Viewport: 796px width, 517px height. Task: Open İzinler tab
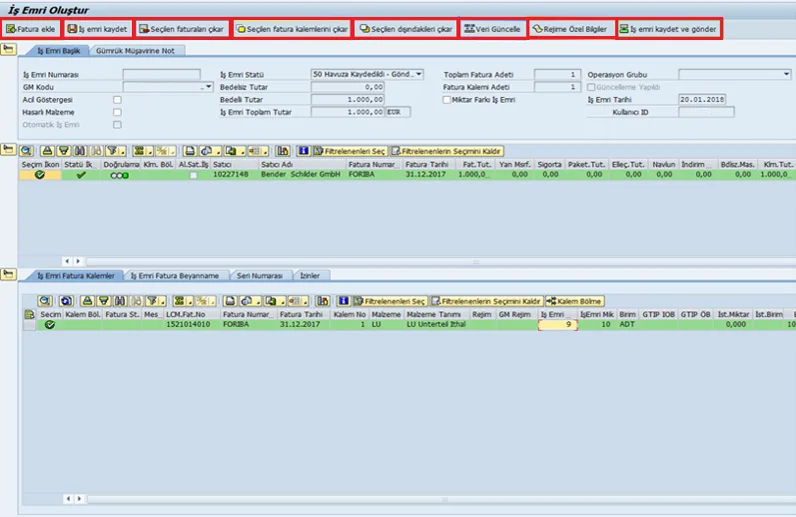tap(310, 275)
